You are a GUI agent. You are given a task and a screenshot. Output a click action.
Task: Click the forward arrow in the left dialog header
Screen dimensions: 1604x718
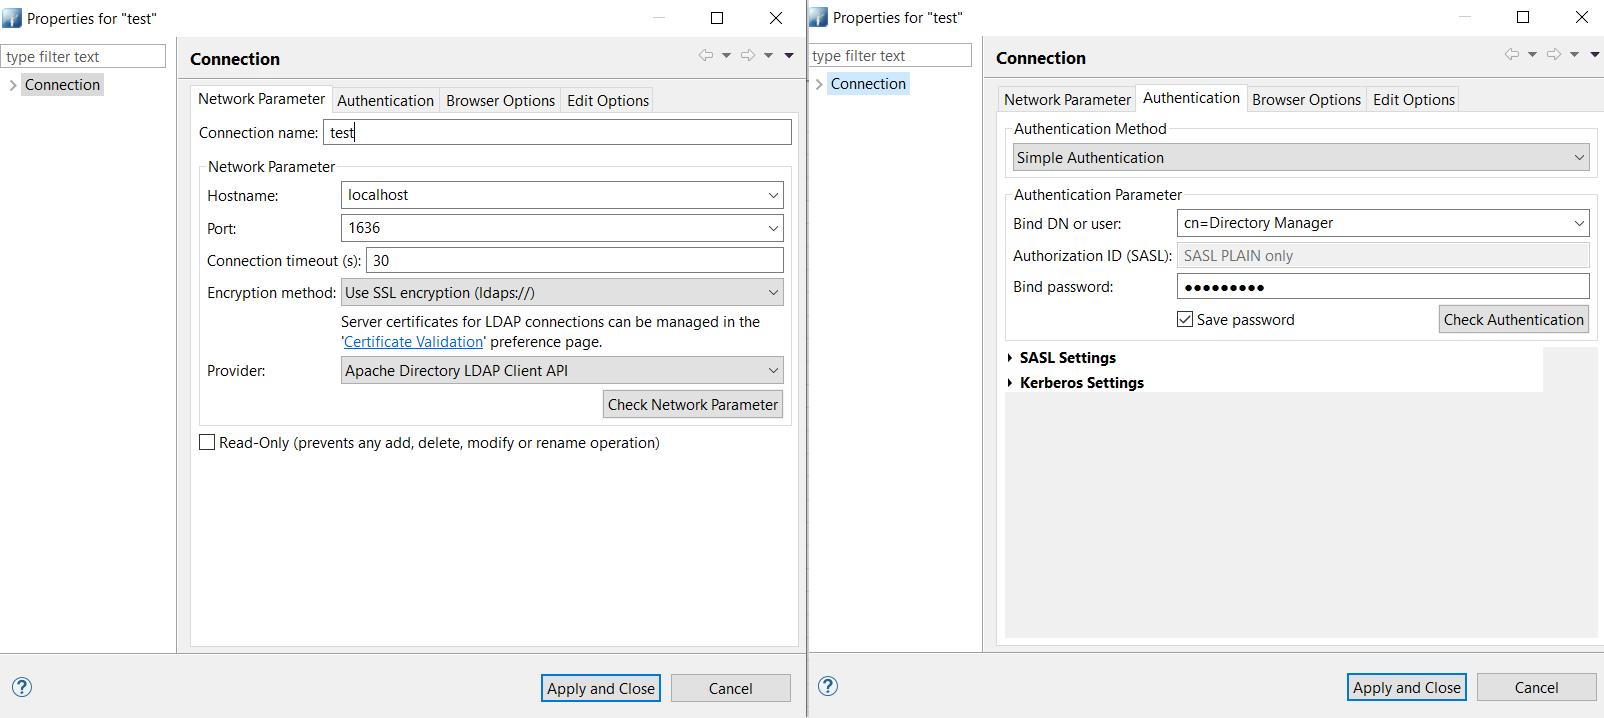point(748,56)
